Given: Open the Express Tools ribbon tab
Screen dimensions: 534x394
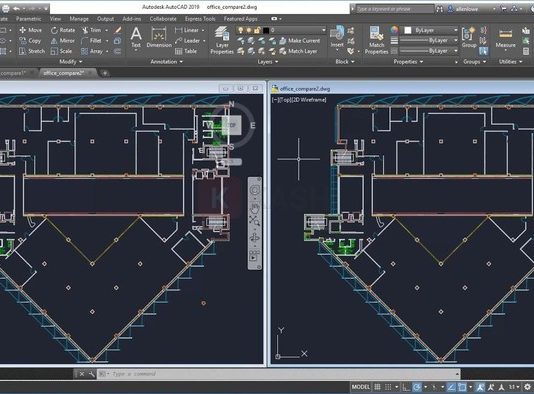Looking at the screenshot, I should tap(200, 19).
